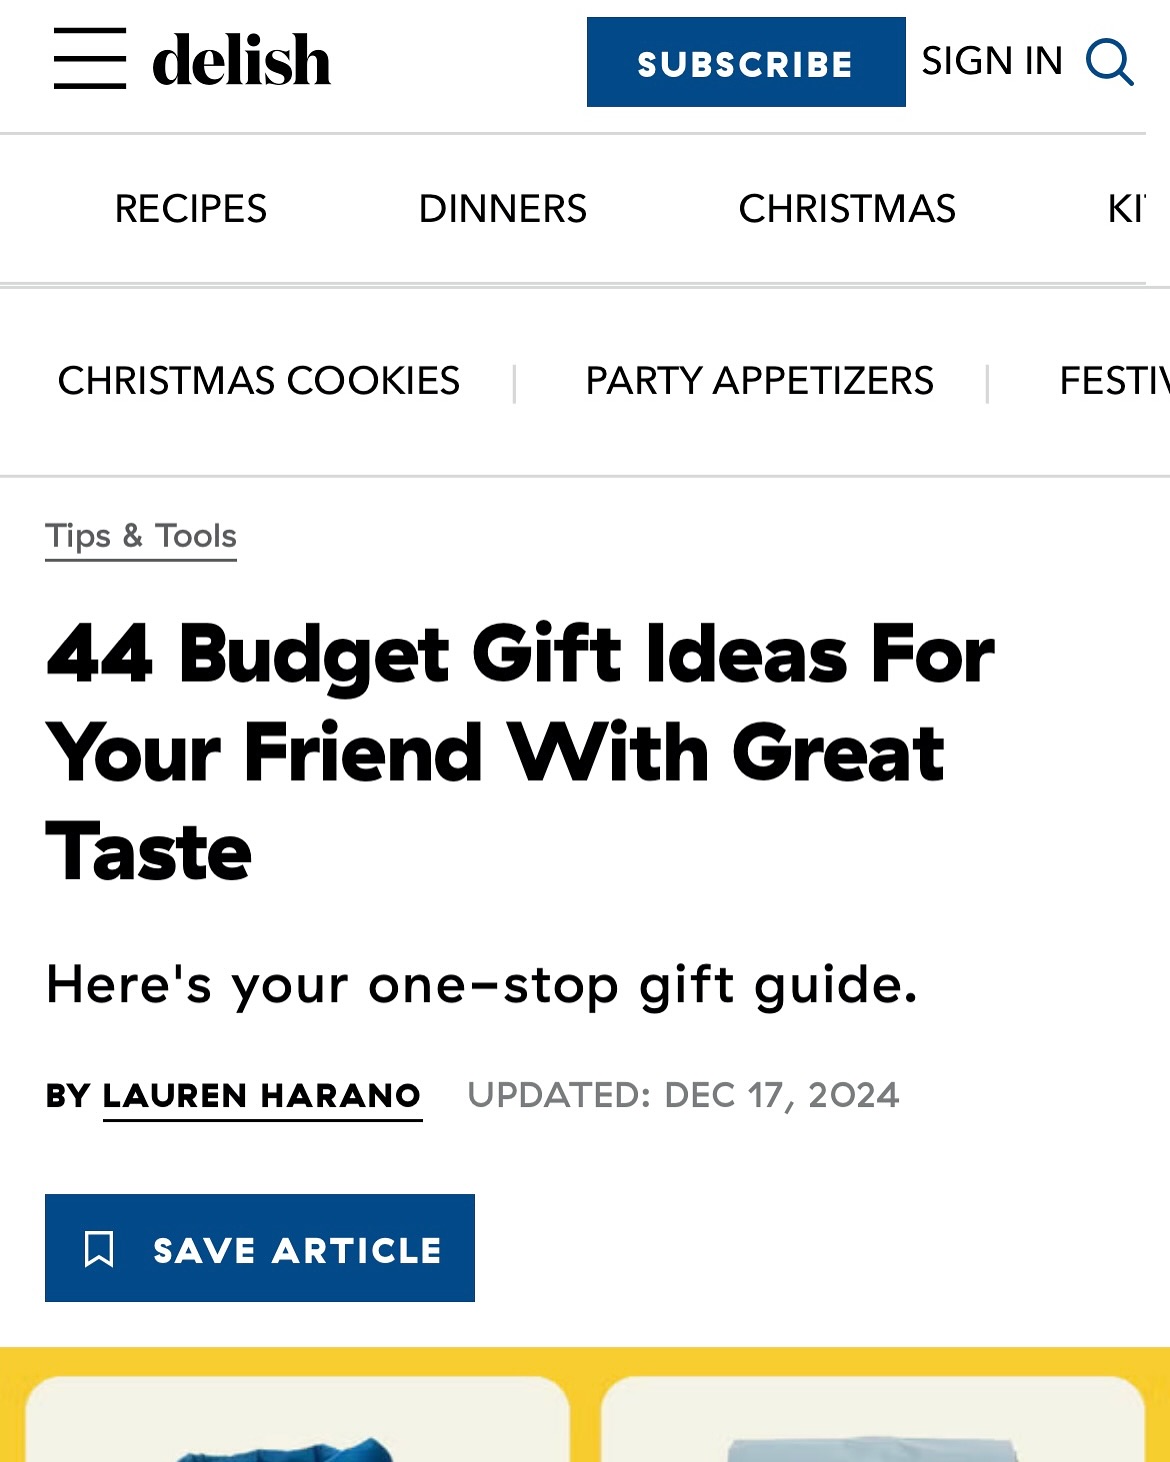Screen dimensions: 1170x1462
Task: Open the right product thumbnail card
Action: click(x=873, y=1419)
